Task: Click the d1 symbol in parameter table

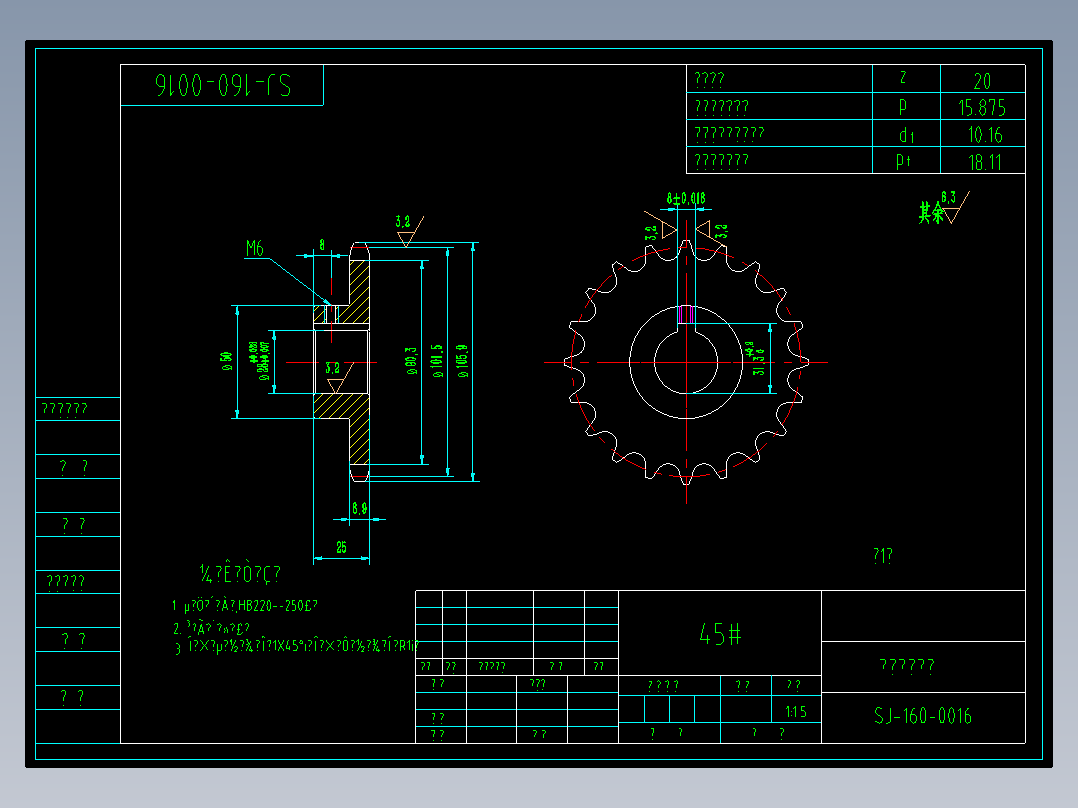Action: 906,135
